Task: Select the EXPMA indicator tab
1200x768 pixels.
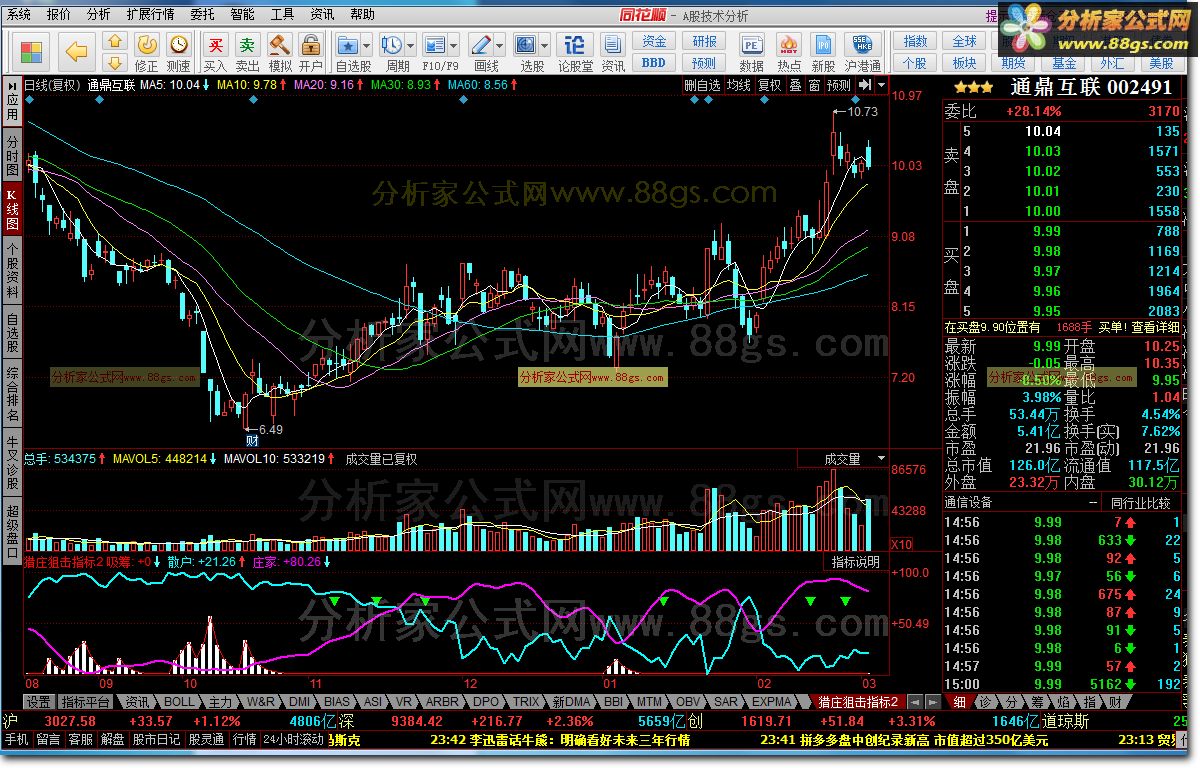Action: coord(773,702)
